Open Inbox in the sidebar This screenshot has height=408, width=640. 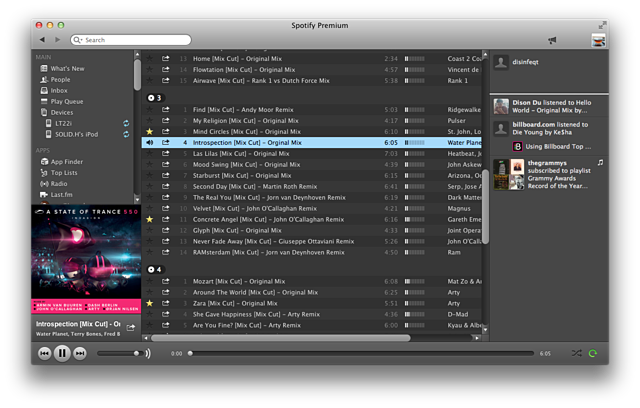(x=54, y=91)
